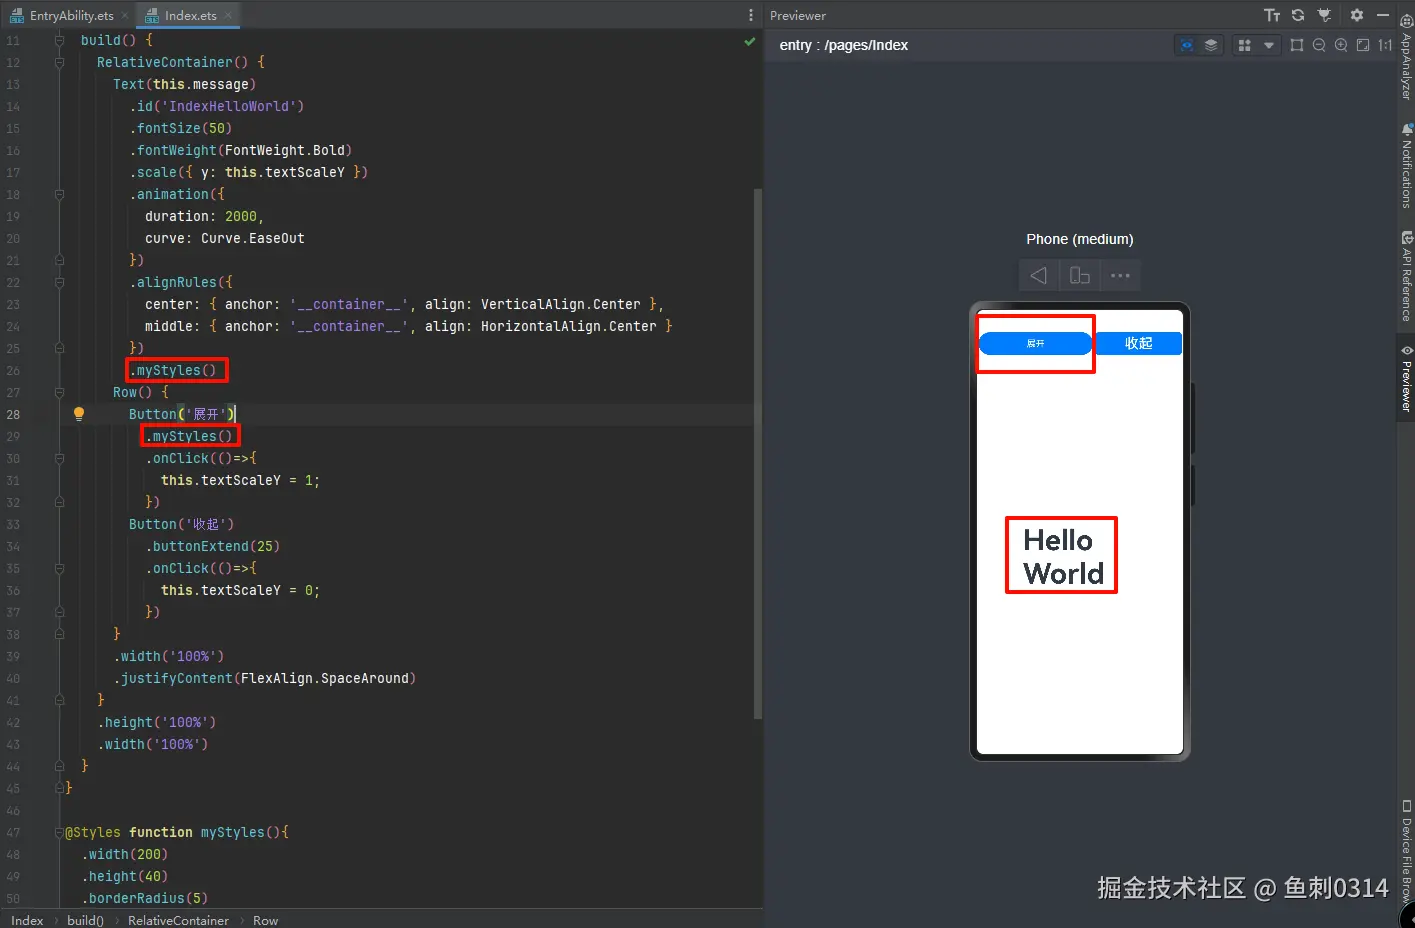Open the editor tabs more options menu
Viewport: 1415px width, 928px height.
(x=751, y=15)
